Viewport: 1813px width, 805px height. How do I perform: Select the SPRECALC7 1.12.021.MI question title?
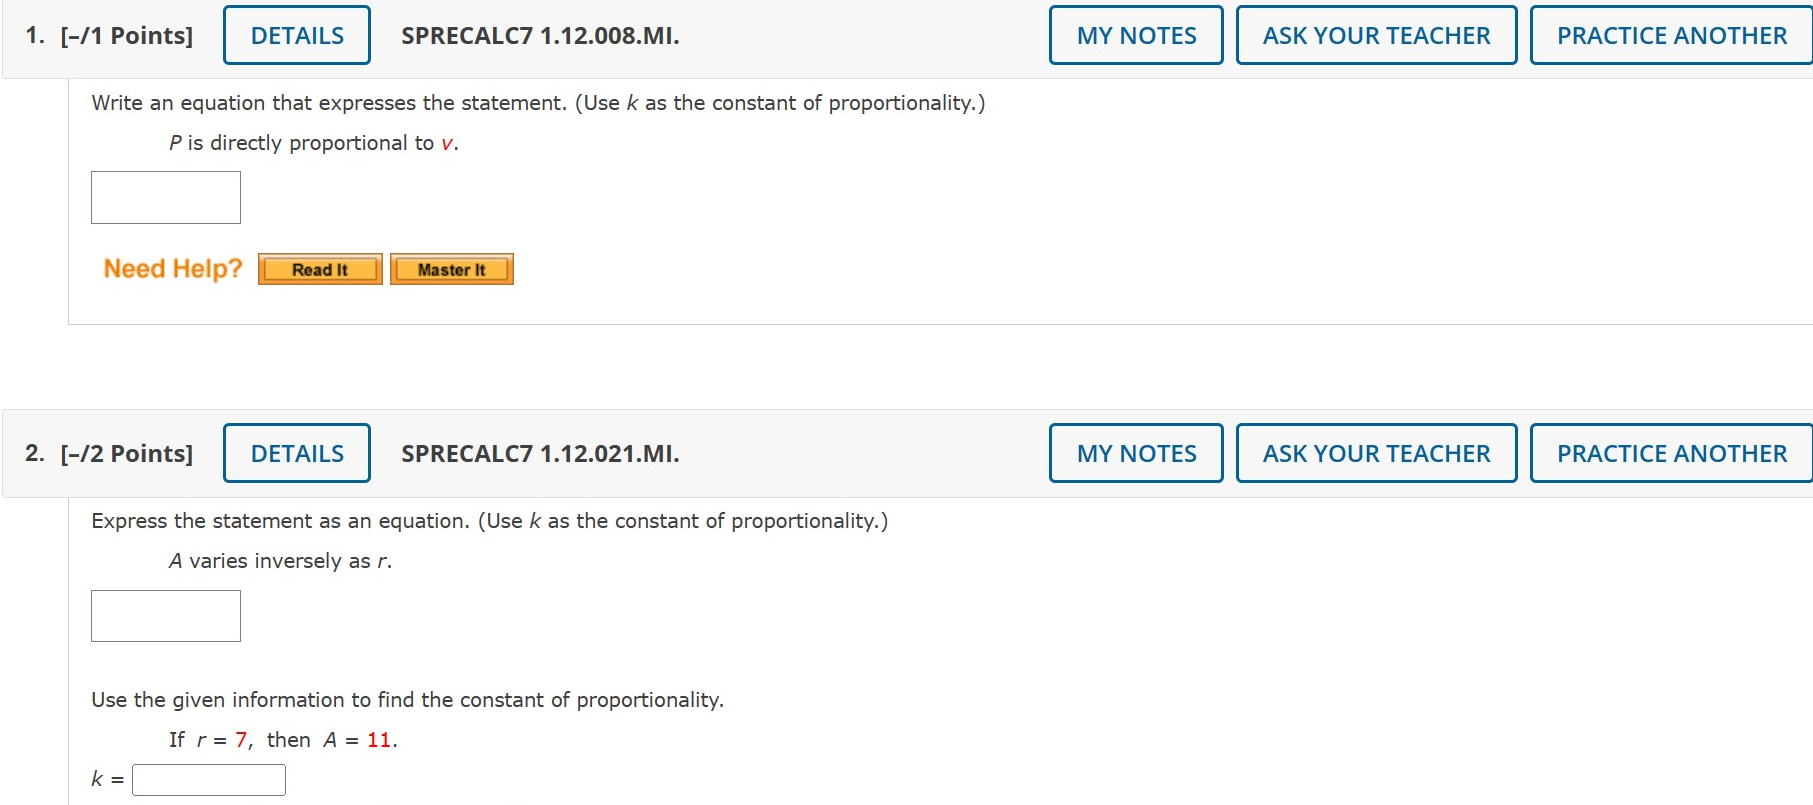pyautogui.click(x=539, y=452)
